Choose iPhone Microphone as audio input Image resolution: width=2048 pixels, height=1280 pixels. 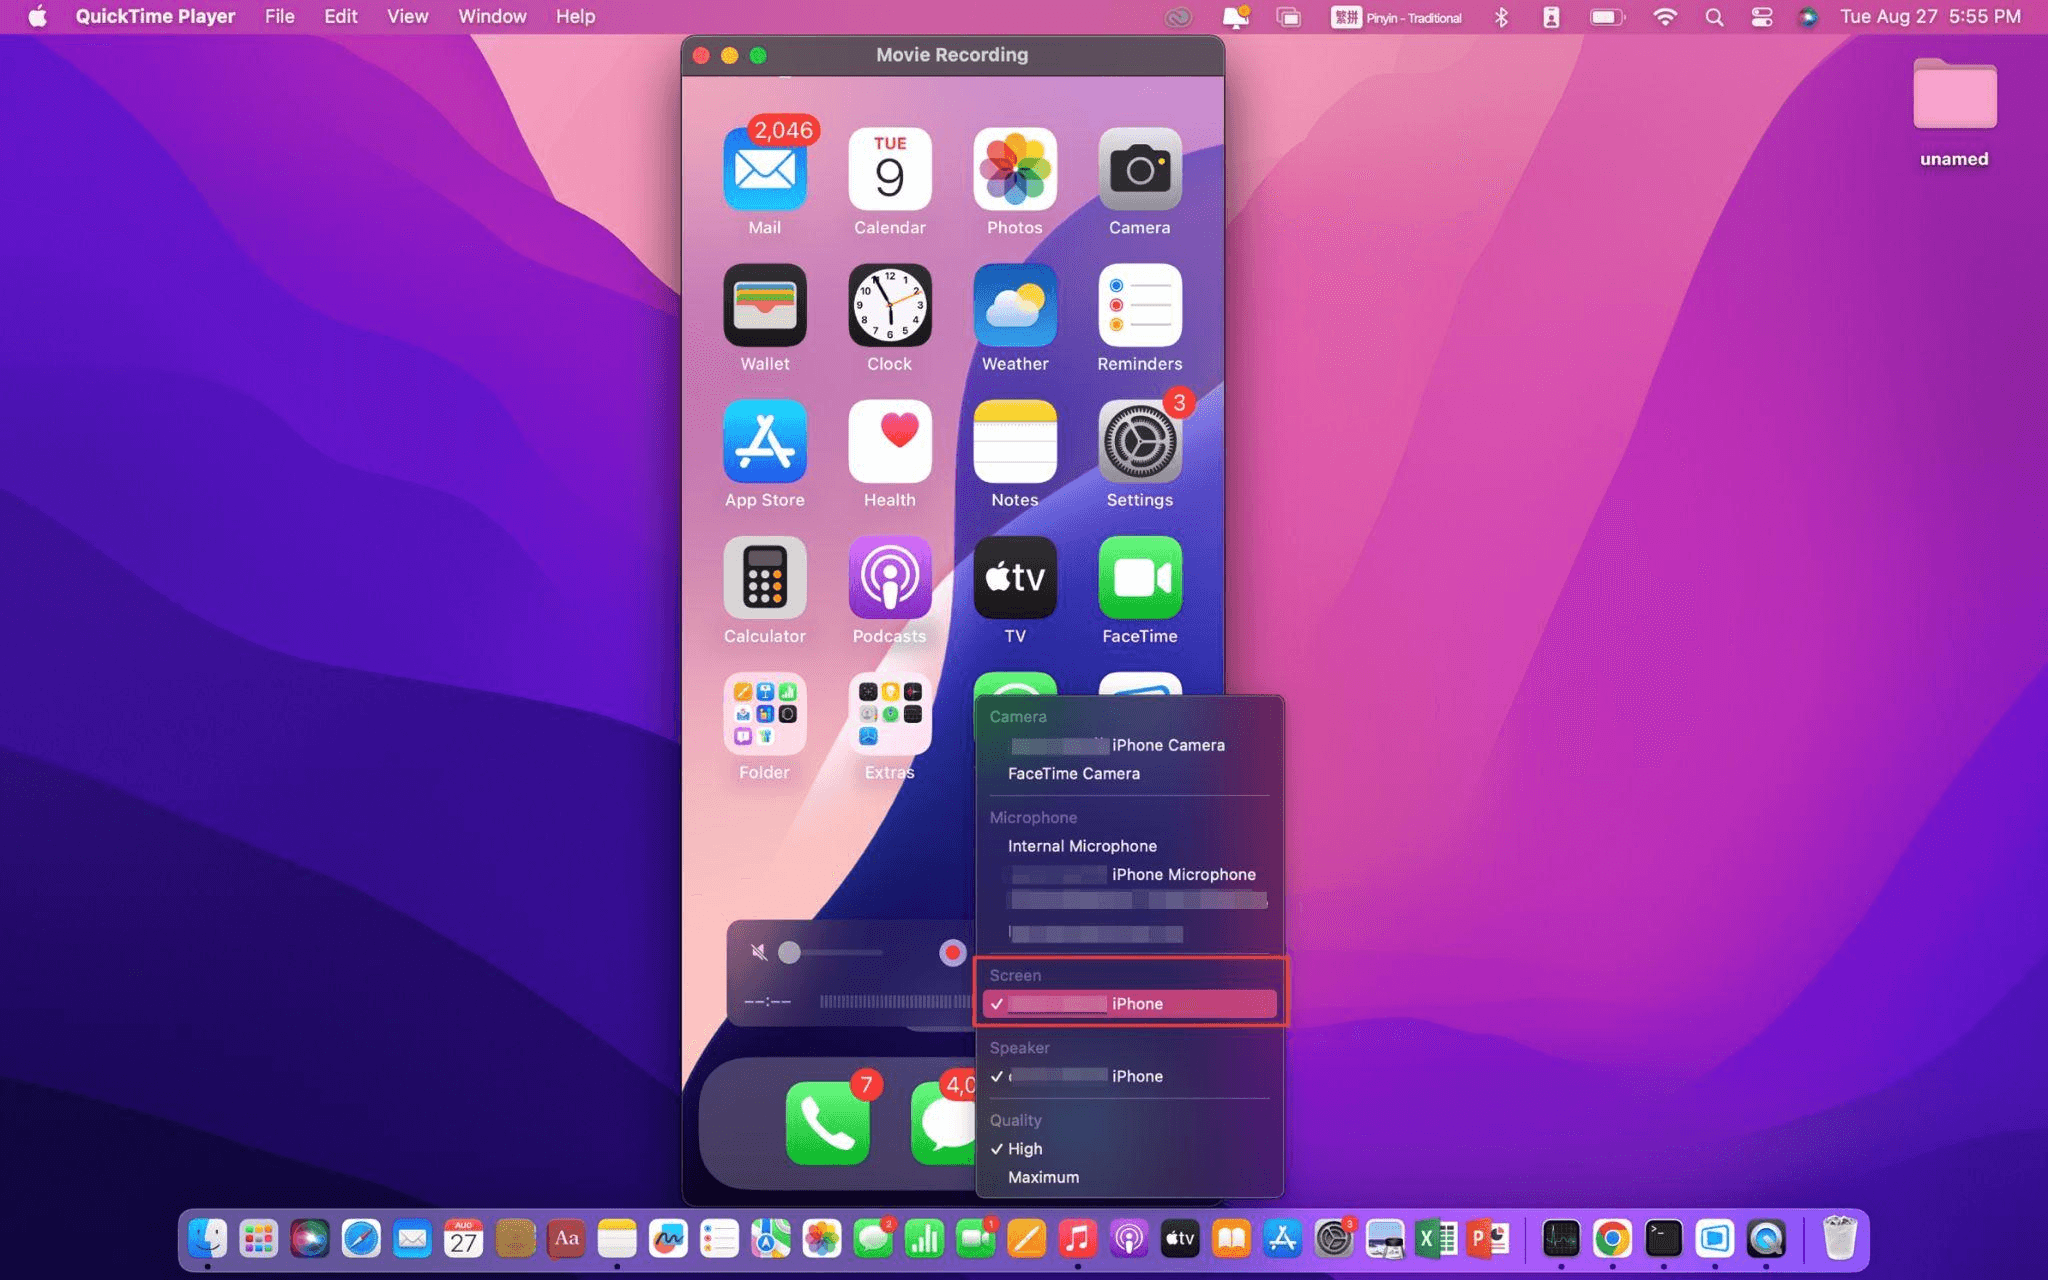(1129, 874)
